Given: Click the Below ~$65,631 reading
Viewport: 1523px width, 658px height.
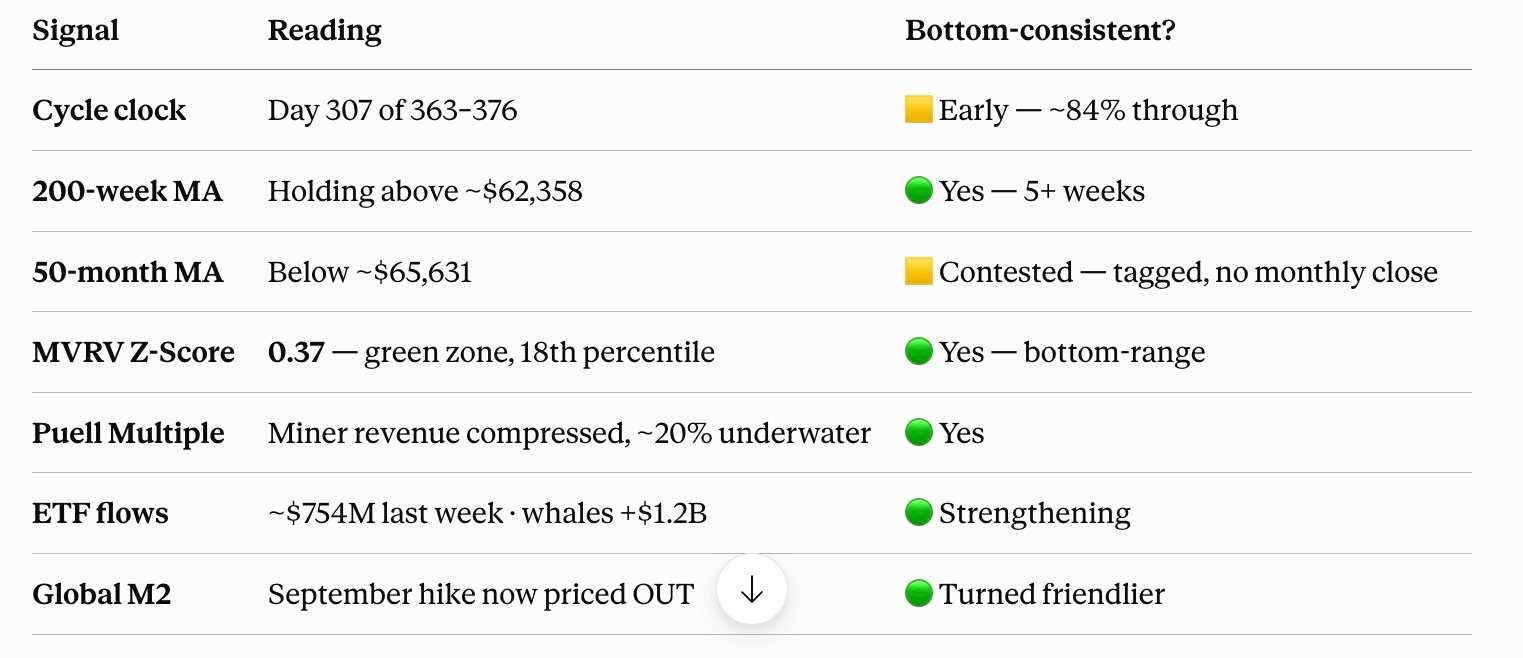Looking at the screenshot, I should (370, 271).
